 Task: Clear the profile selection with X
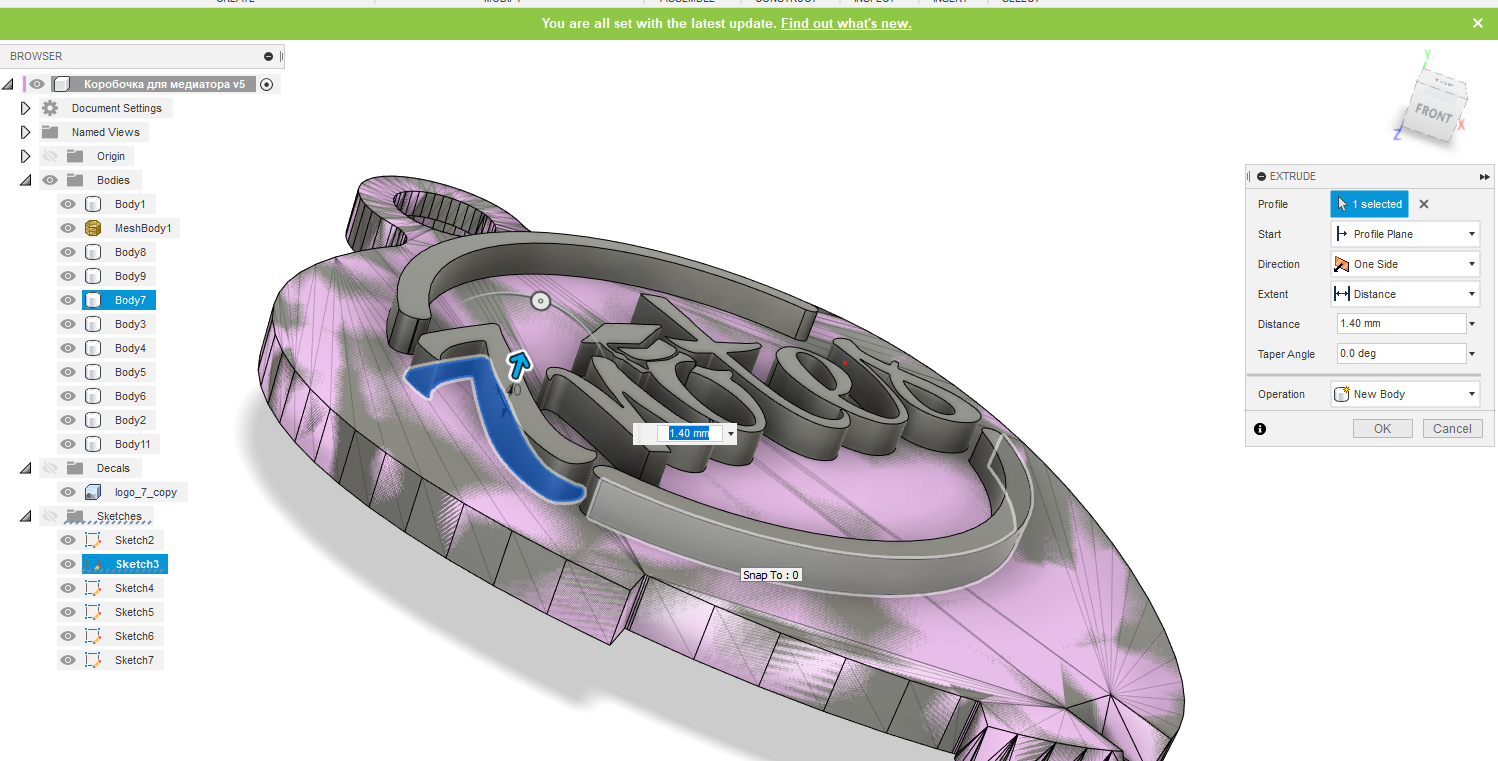(x=1424, y=204)
